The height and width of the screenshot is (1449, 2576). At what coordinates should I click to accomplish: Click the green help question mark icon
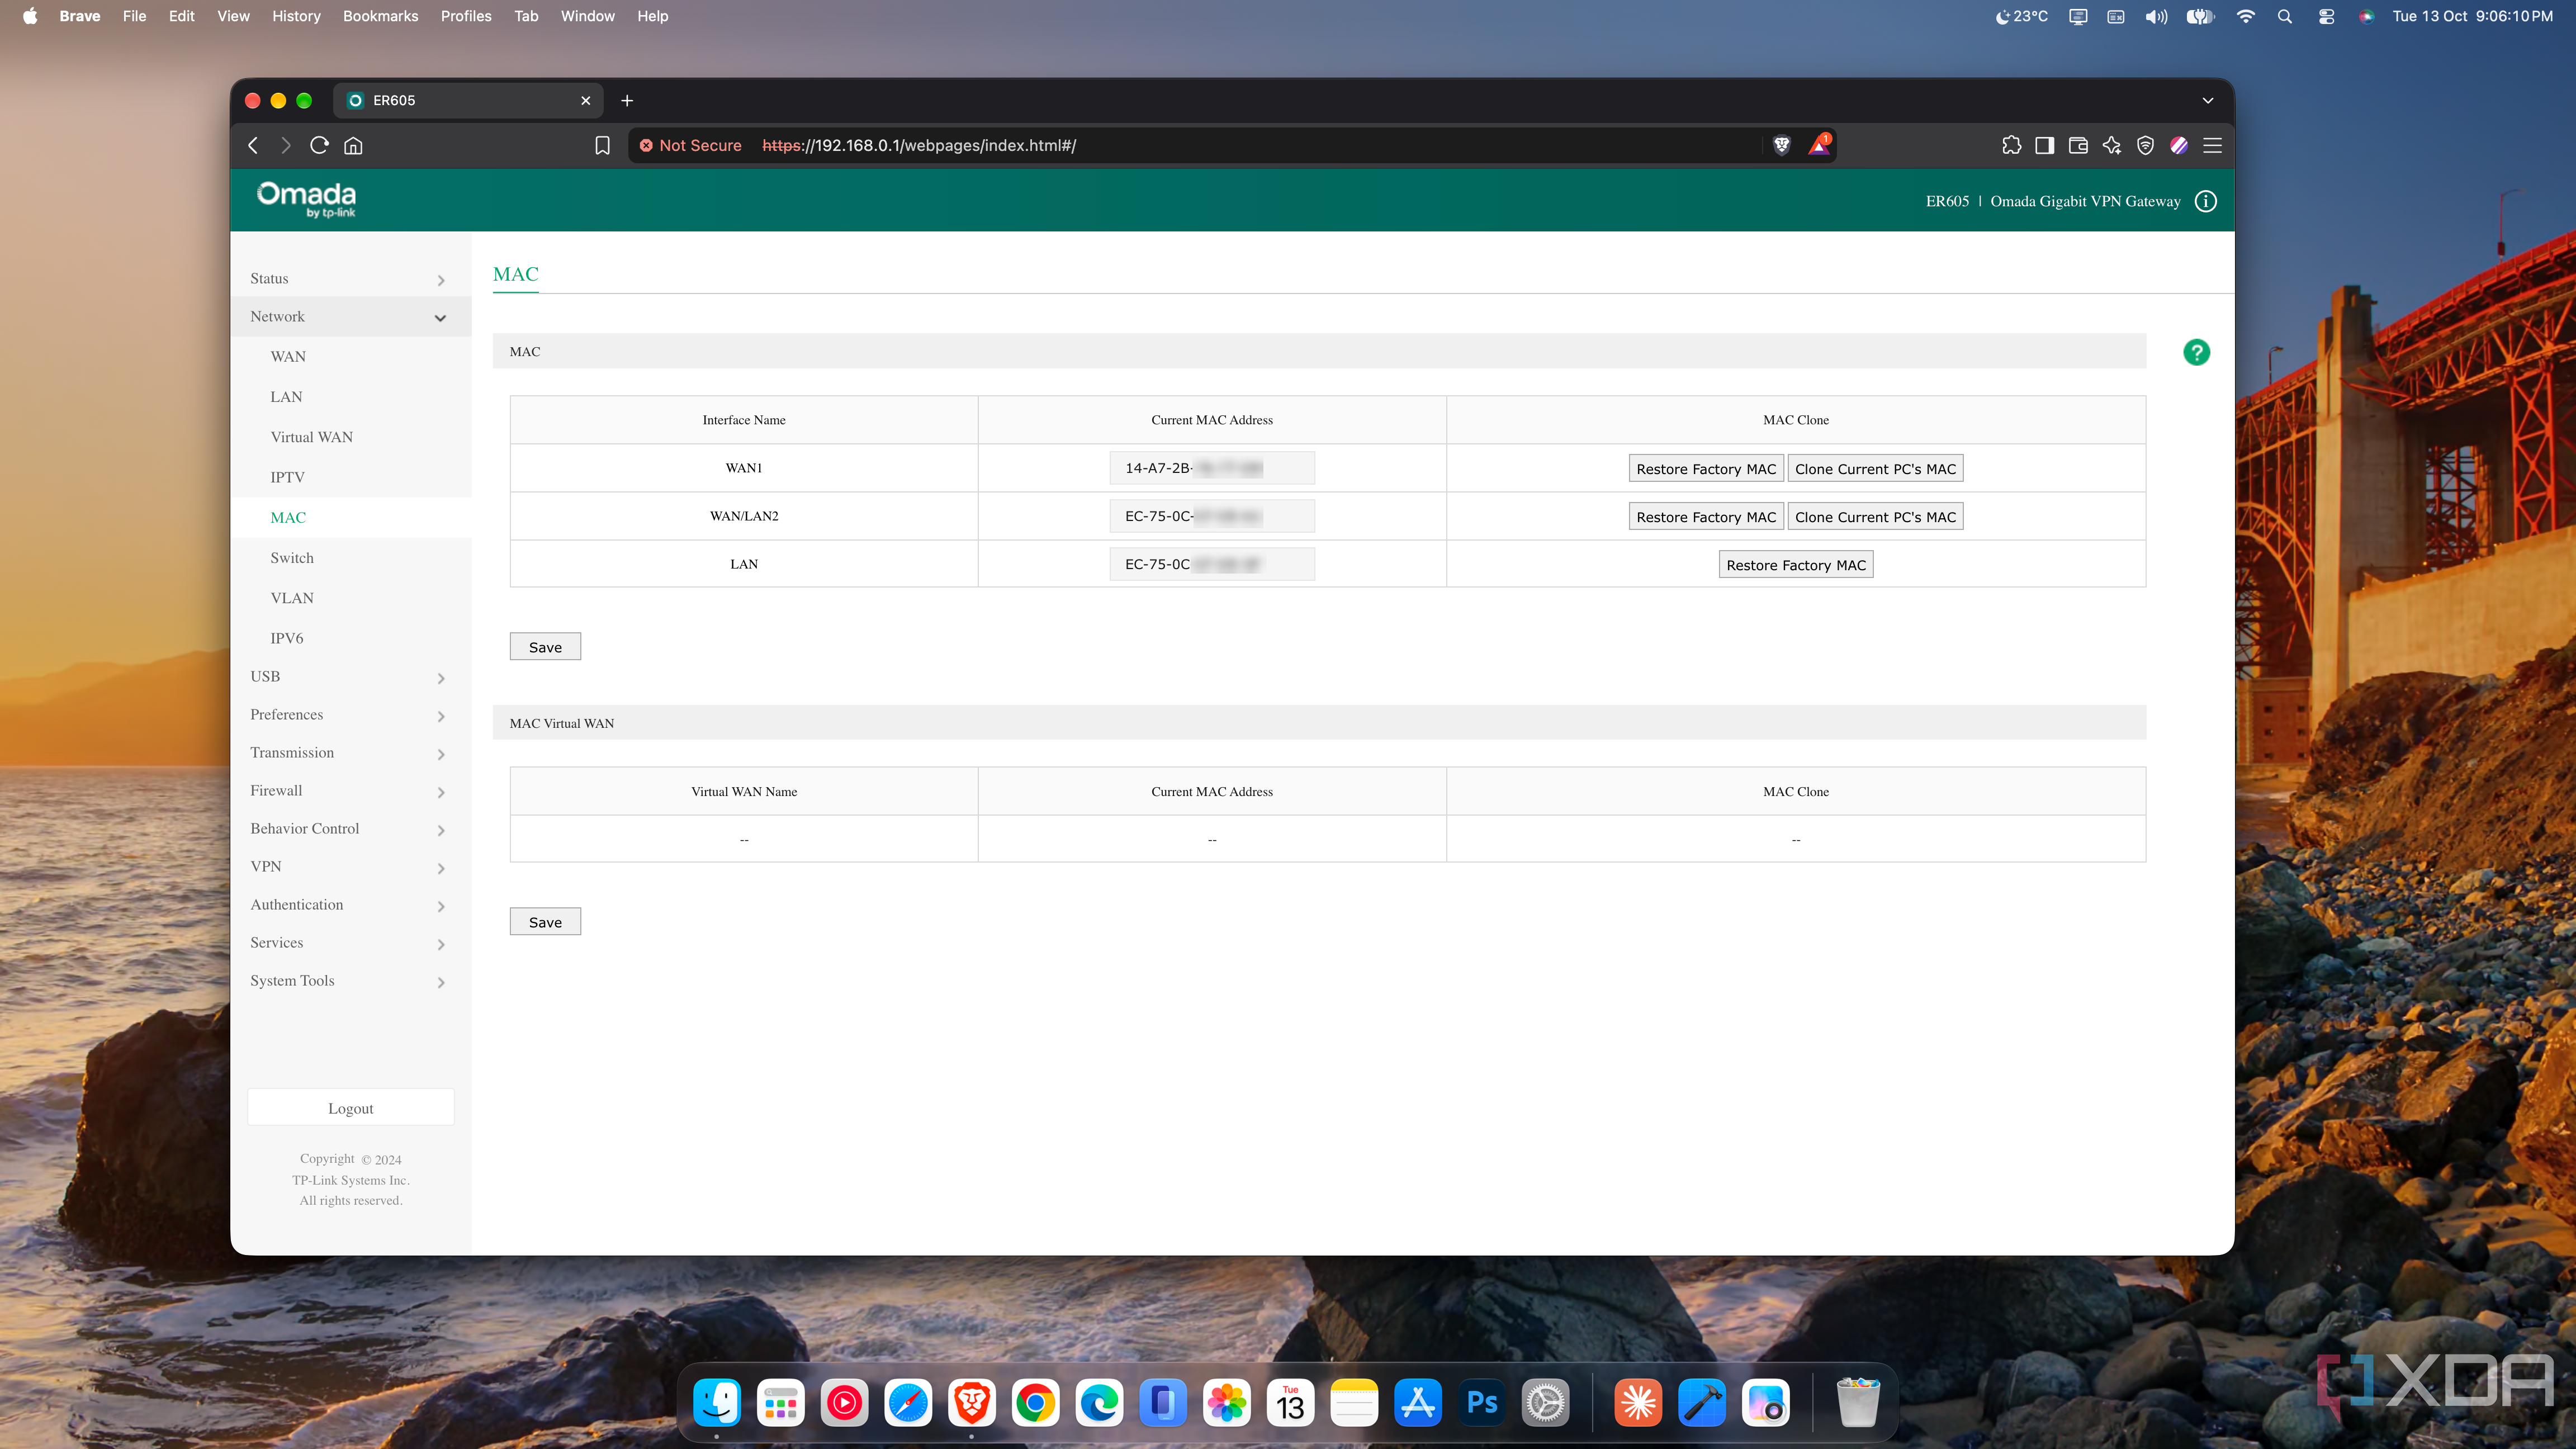pyautogui.click(x=2196, y=352)
